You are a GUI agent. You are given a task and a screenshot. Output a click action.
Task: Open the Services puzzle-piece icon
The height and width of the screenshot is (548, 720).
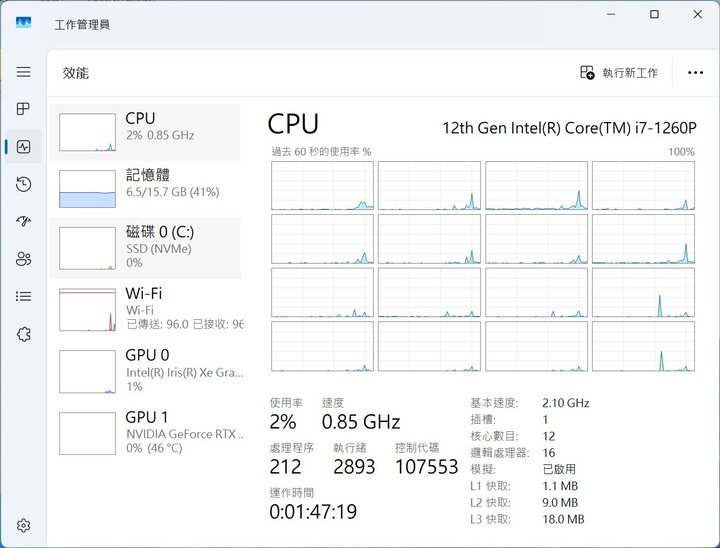(x=23, y=334)
